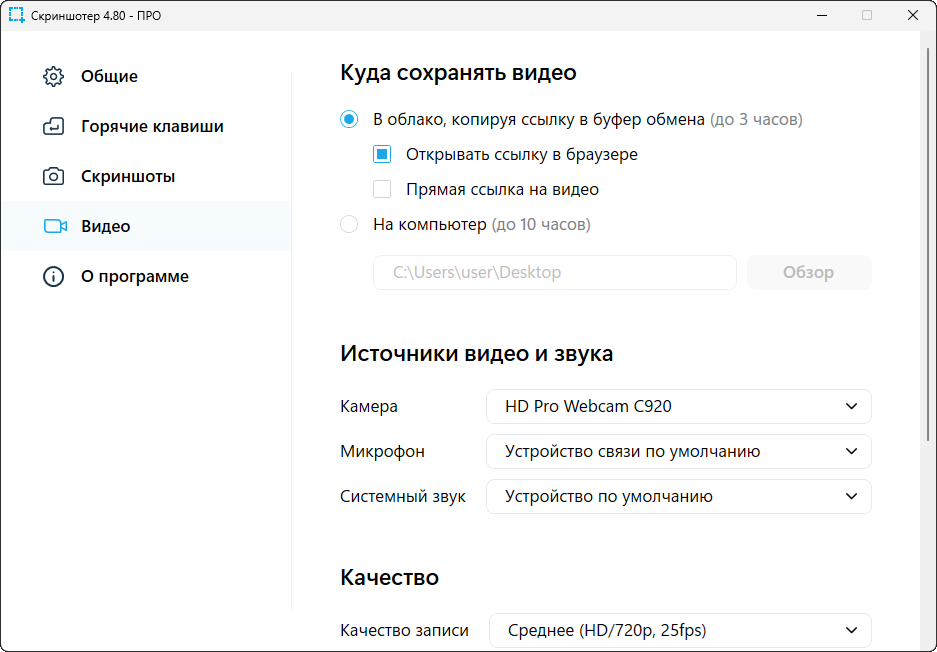Click the 'Куда сохранять видео' heading
Screen dimensions: 937x652
point(458,72)
